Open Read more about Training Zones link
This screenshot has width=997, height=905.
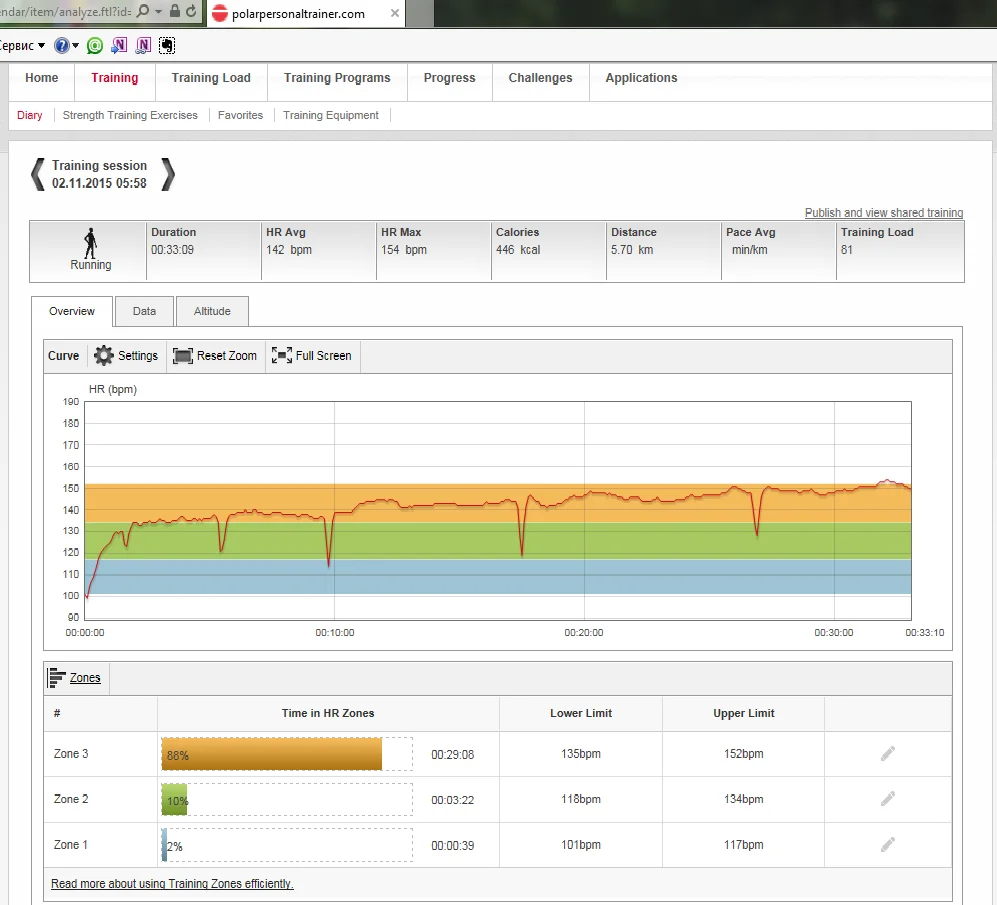coord(172,884)
